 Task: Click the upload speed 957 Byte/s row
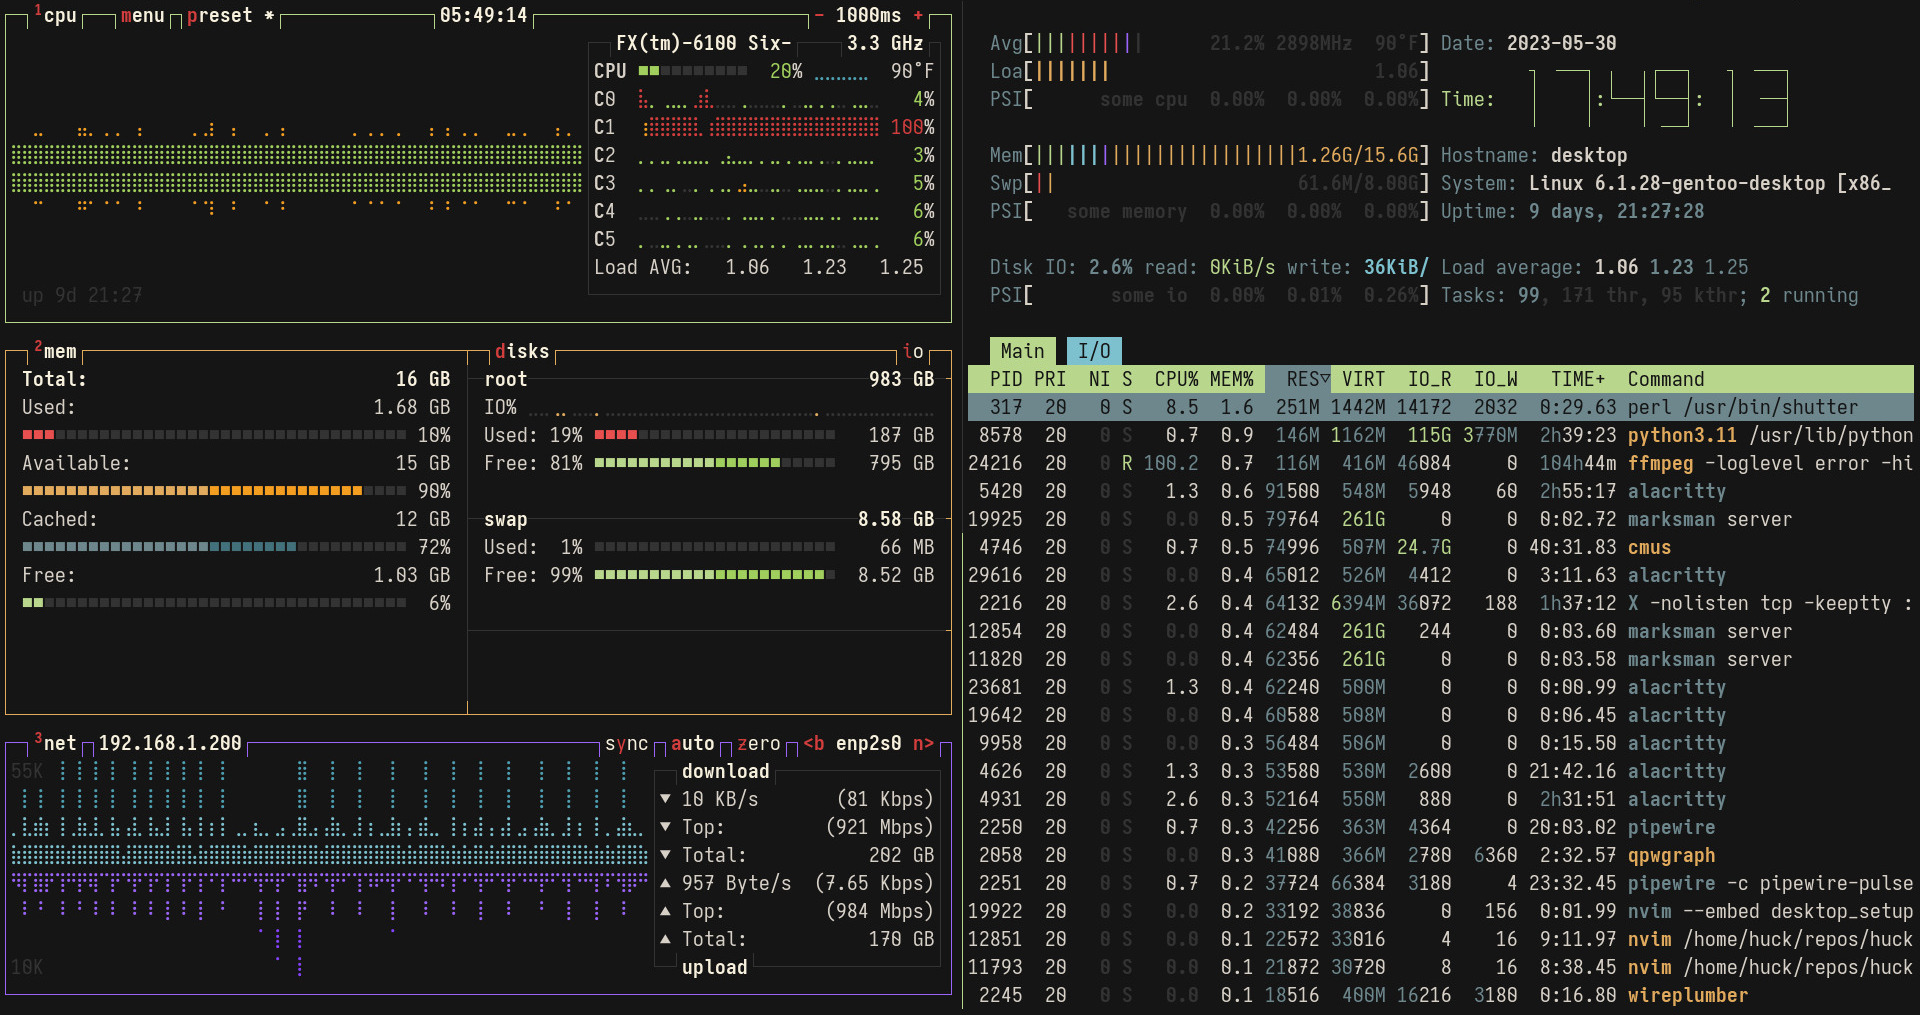pos(797,883)
